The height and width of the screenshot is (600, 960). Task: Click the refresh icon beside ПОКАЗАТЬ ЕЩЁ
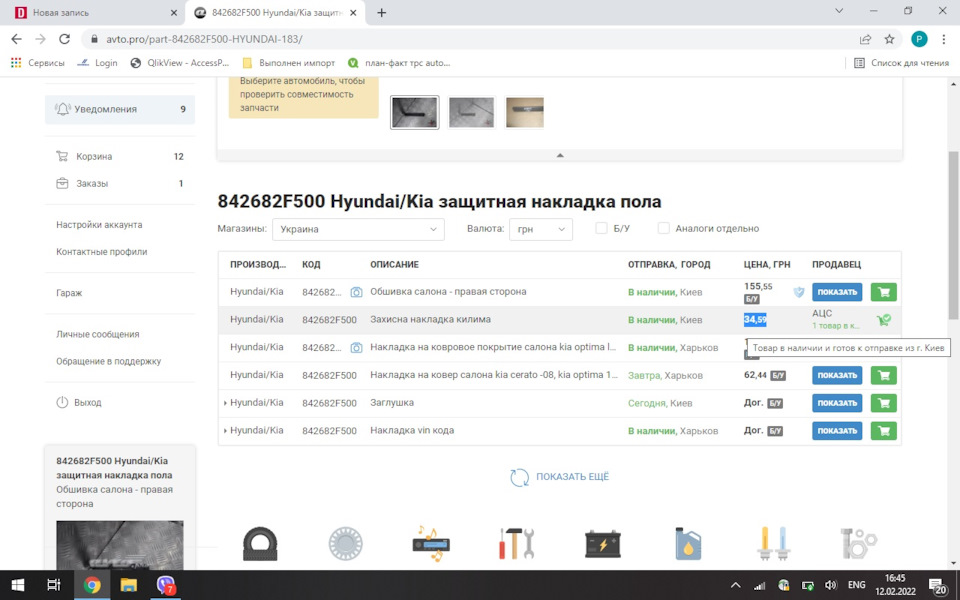pyautogui.click(x=519, y=477)
